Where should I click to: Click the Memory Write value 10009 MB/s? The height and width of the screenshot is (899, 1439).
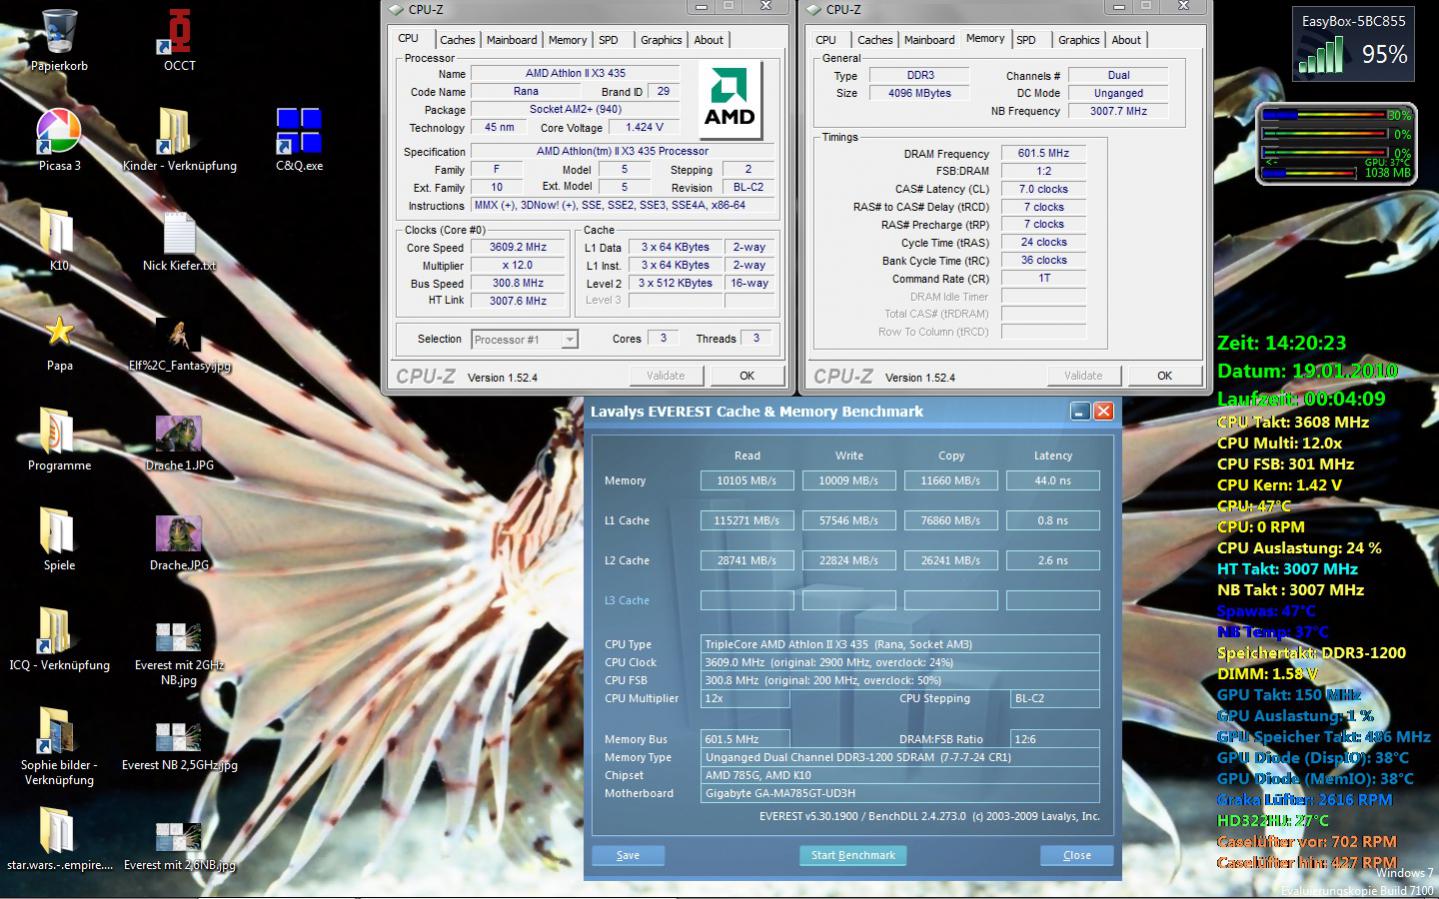(x=849, y=481)
